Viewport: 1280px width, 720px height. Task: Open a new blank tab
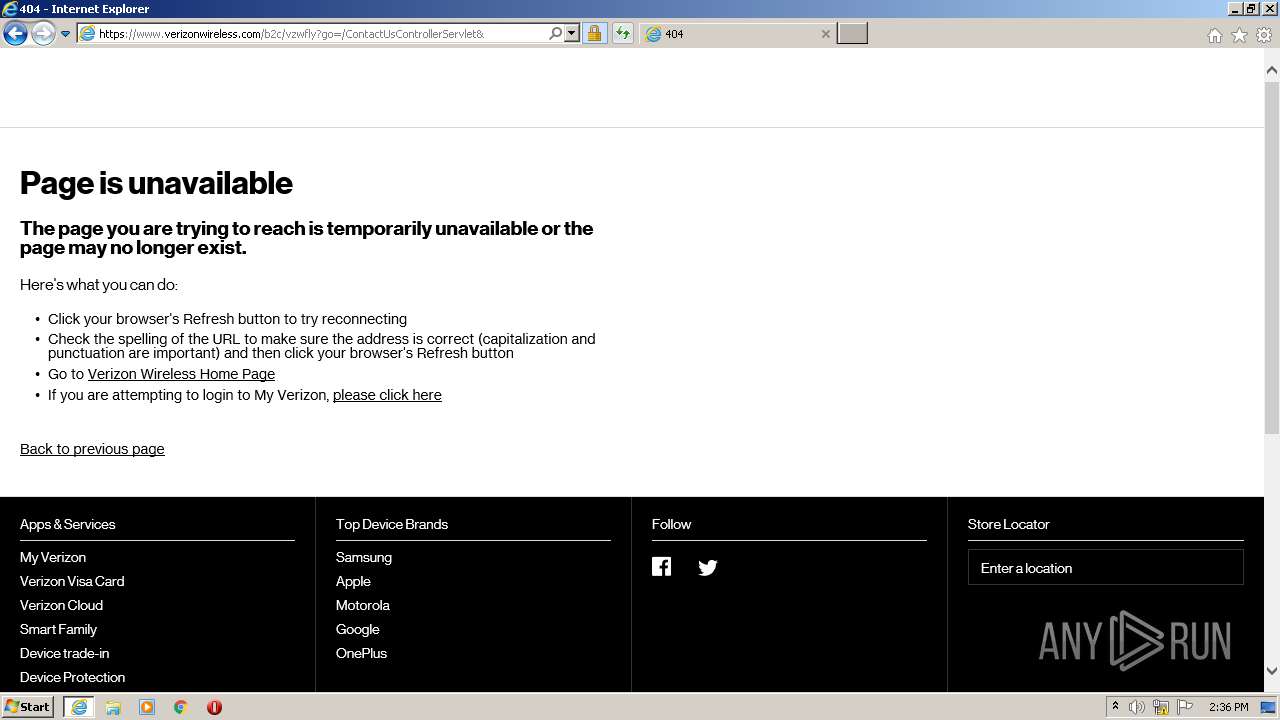tap(852, 34)
